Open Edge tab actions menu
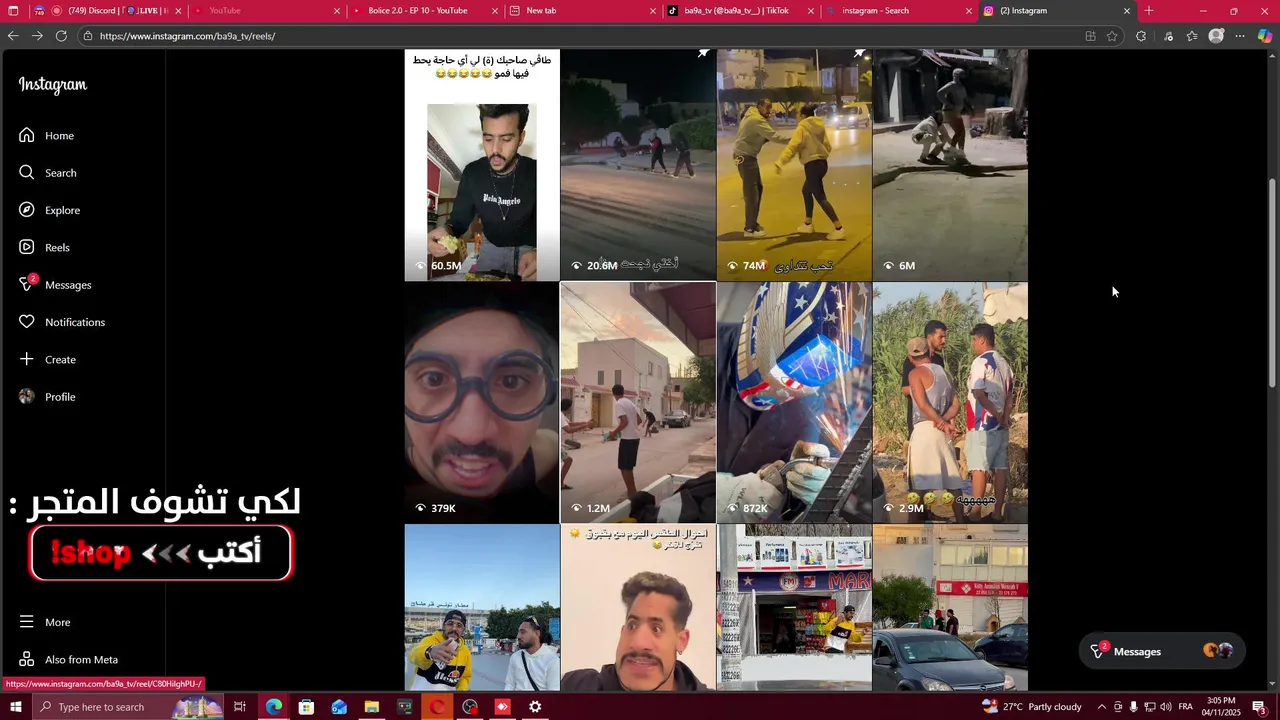 [13, 11]
